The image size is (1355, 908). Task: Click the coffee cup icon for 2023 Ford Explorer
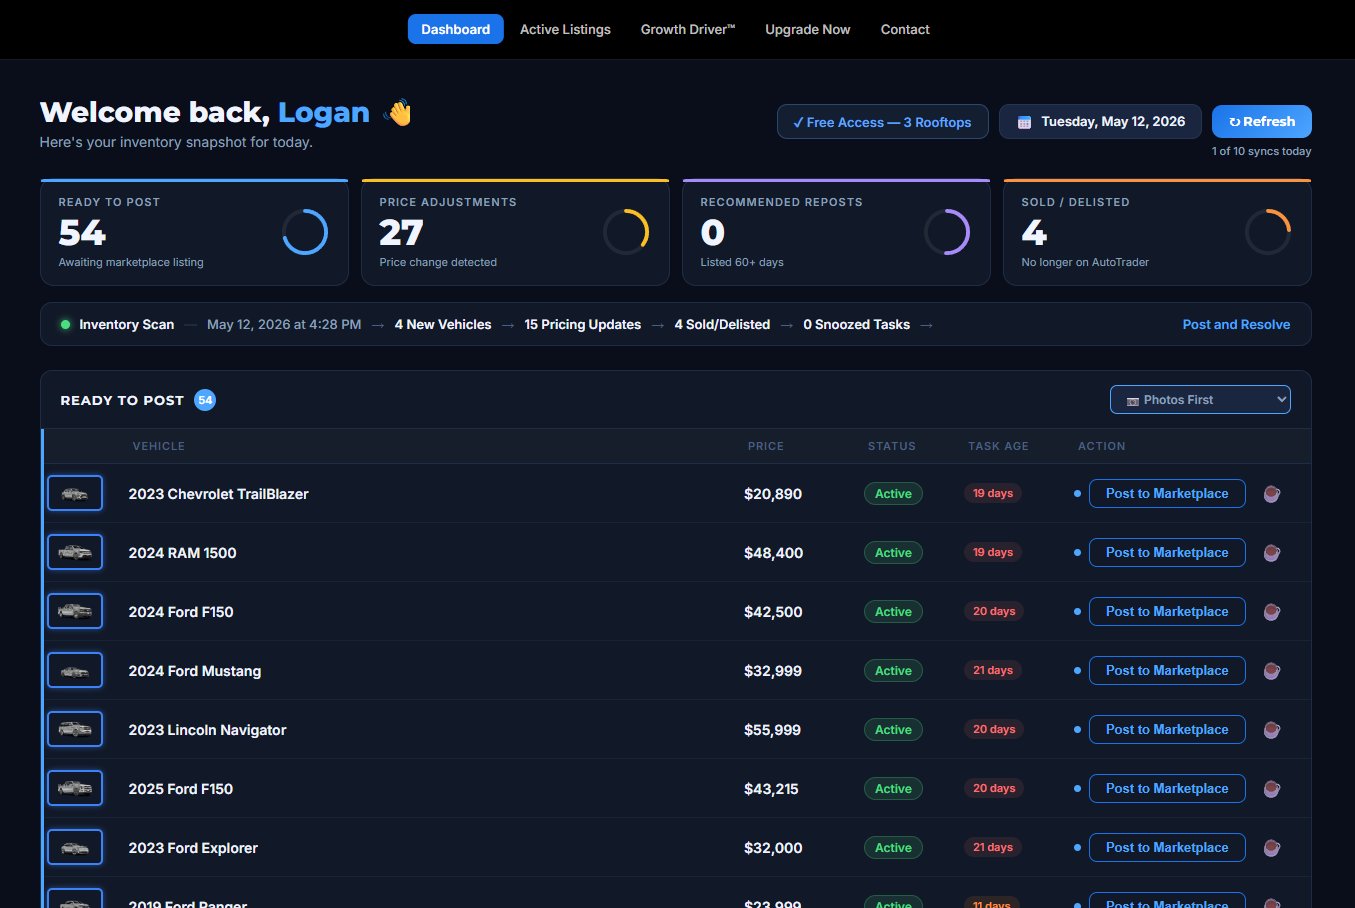tap(1271, 848)
